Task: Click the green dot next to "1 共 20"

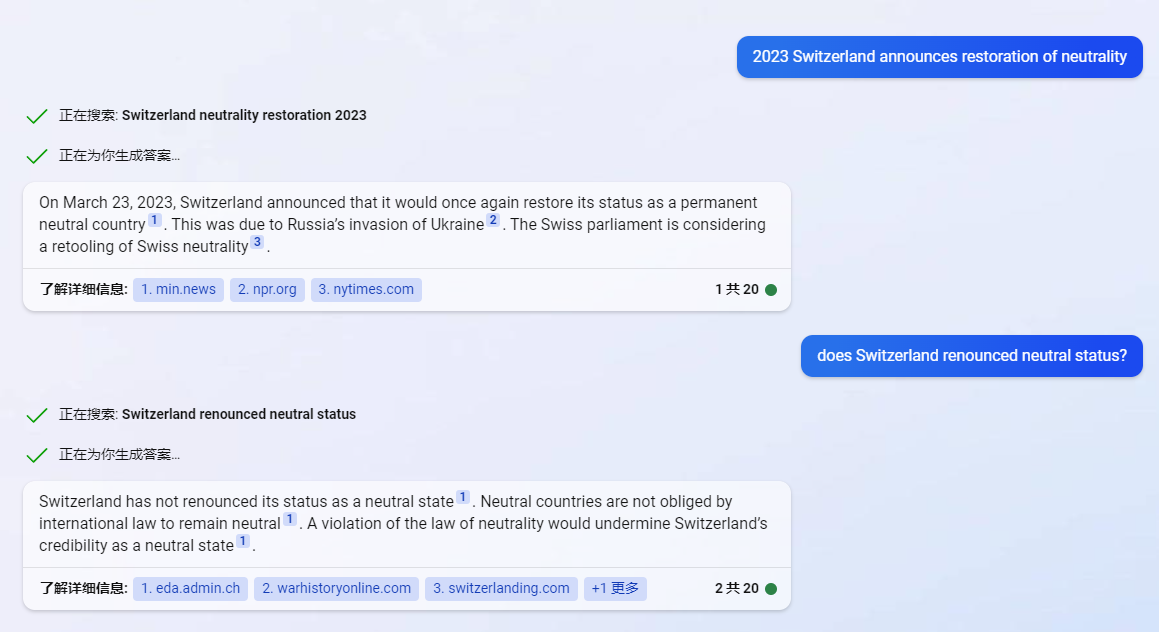Action: pyautogui.click(x=771, y=290)
